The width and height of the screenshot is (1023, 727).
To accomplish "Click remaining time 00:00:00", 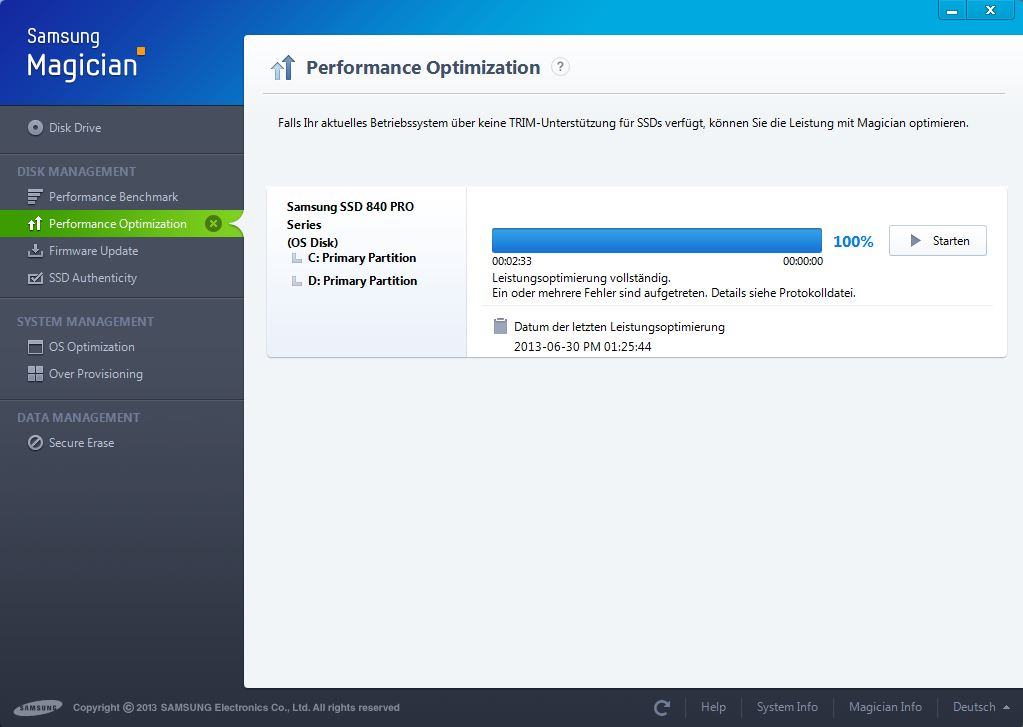I will 802,261.
